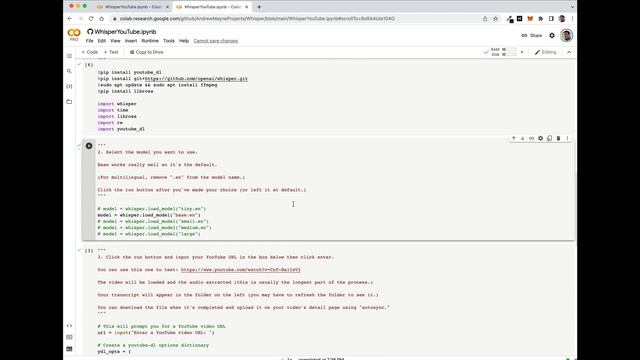Go to the browser home page
The image size is (640, 360).
click(102, 18)
